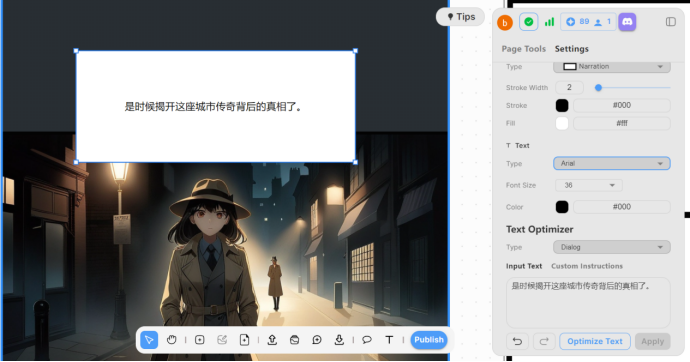The height and width of the screenshot is (362, 690).
Task: Open the Text Optimizer Dialog type dropdown
Action: 612,247
